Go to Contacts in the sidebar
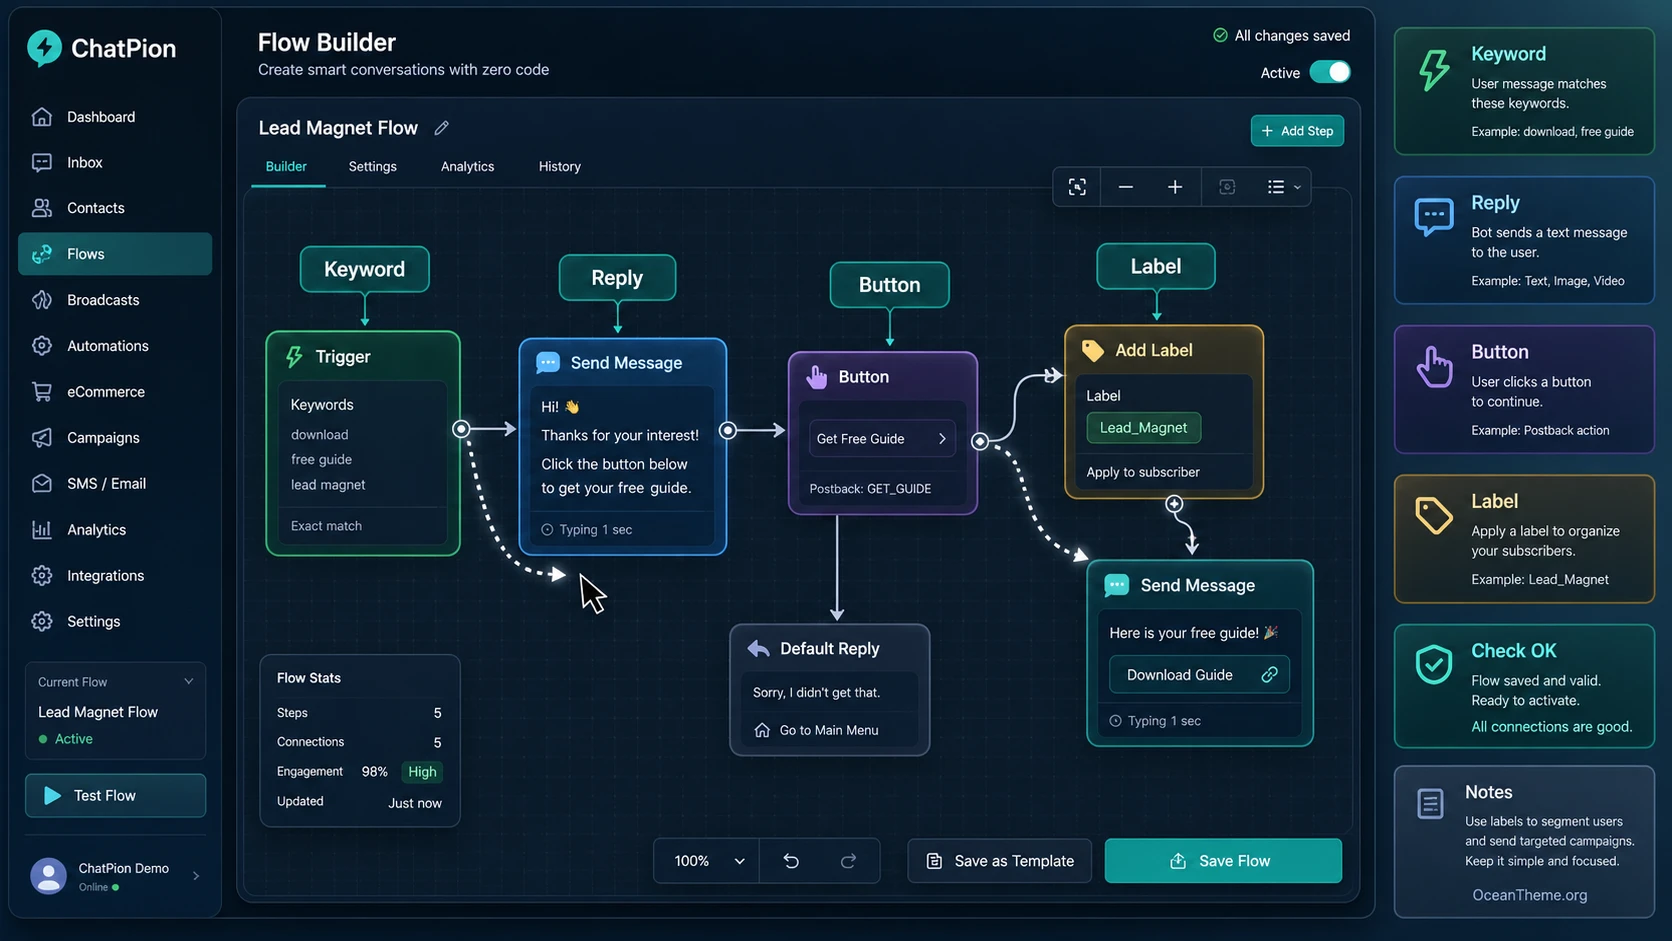 click(115, 208)
